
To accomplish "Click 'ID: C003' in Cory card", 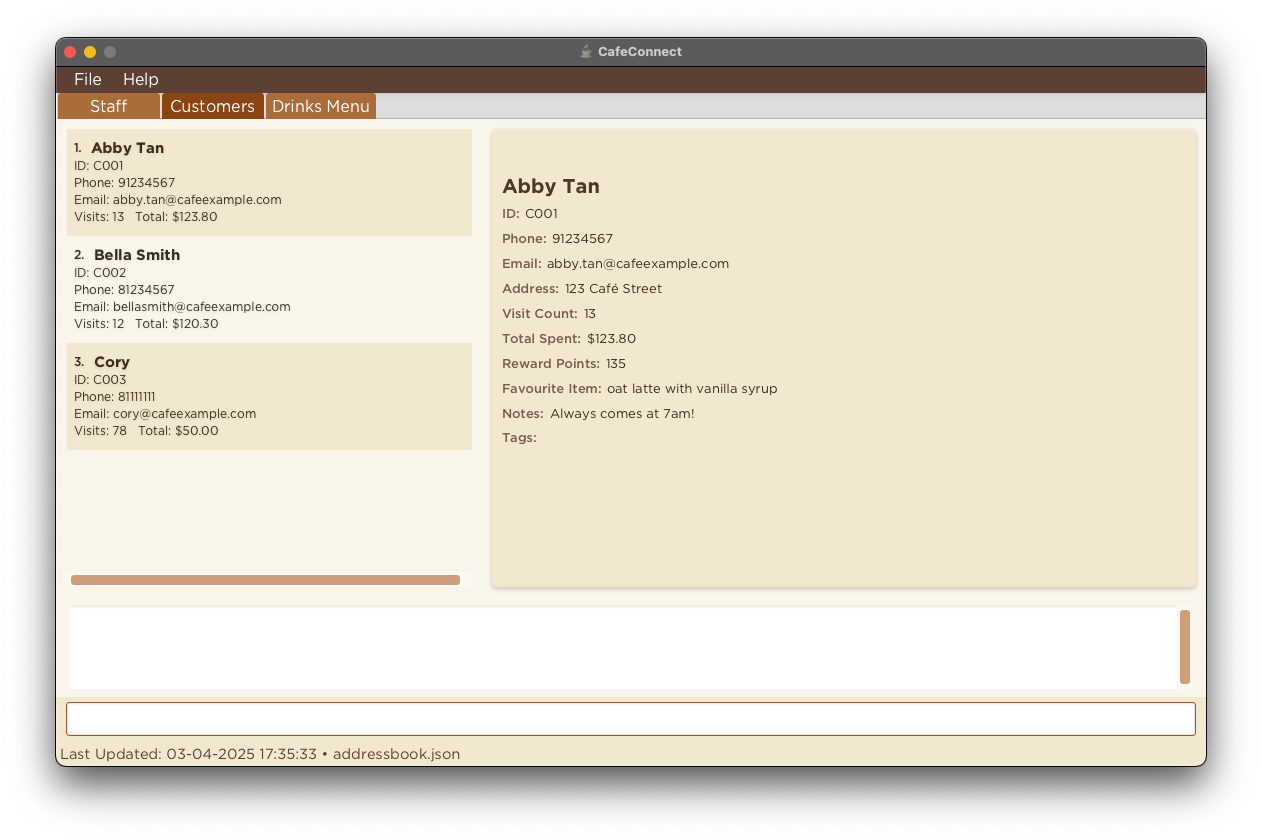I will pos(100,380).
